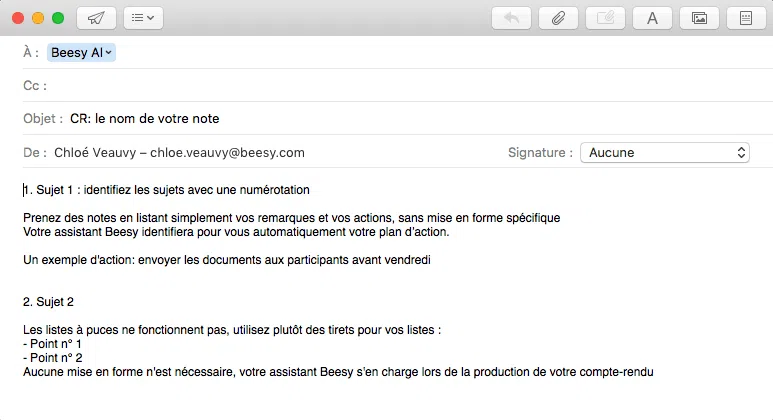Open the Signature dropdown set to Aucune
This screenshot has width=773, height=420.
665,153
